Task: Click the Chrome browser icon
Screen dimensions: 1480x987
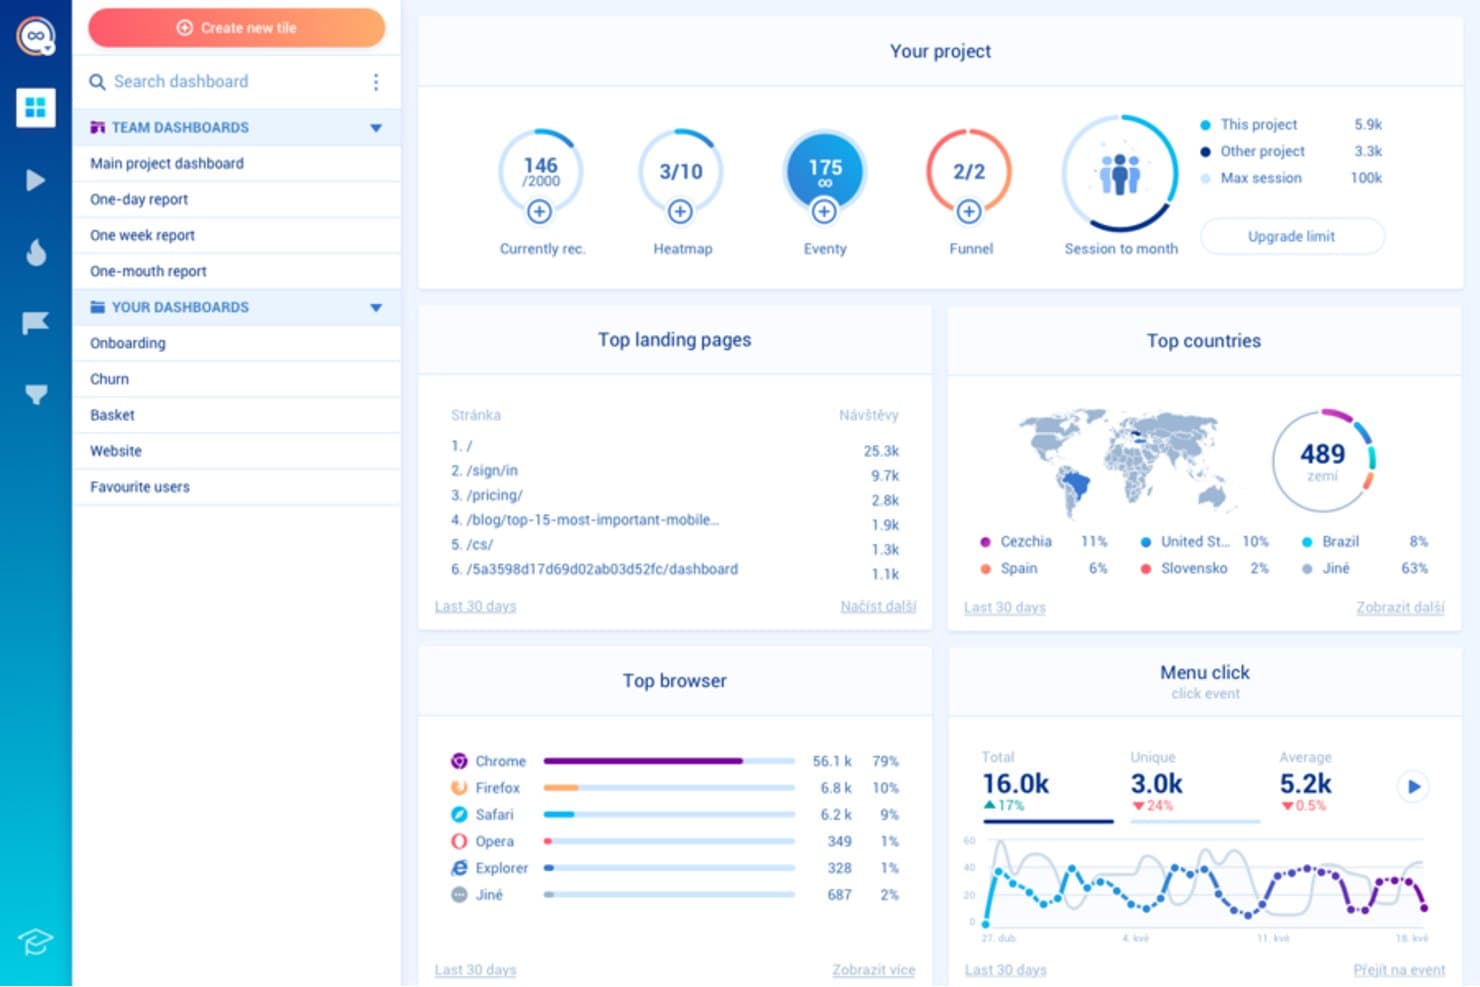Action: [x=459, y=761]
